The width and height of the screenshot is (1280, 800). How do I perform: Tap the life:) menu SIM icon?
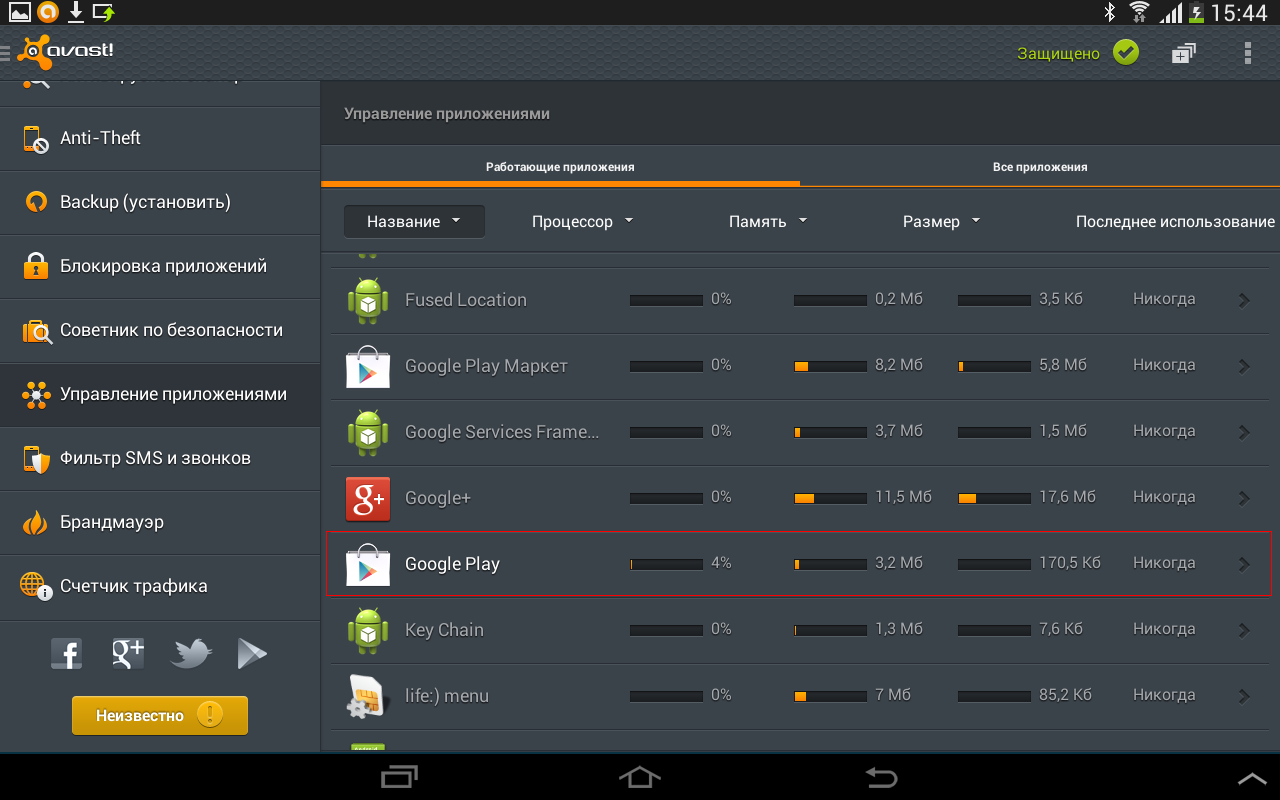tap(367, 696)
